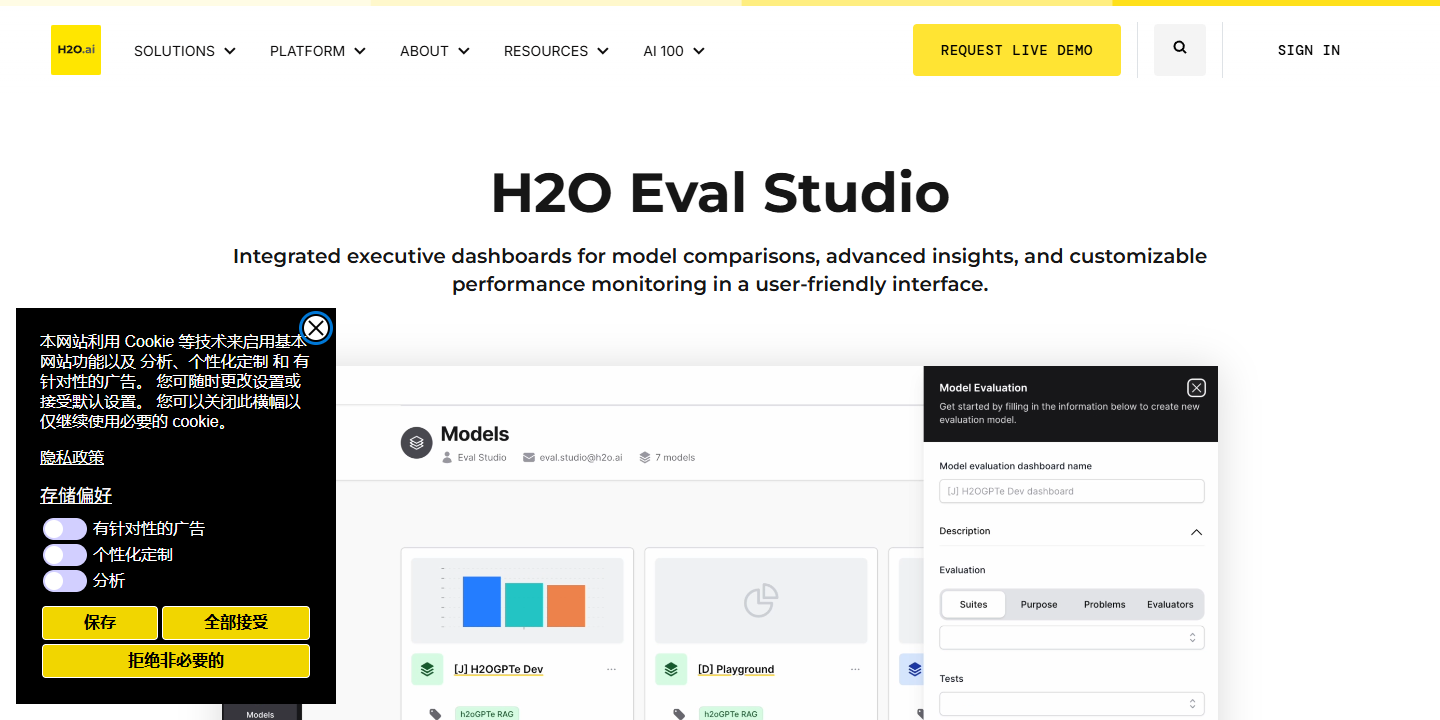1440x720 pixels.
Task: Click Request Live Demo button
Action: pos(1017,50)
